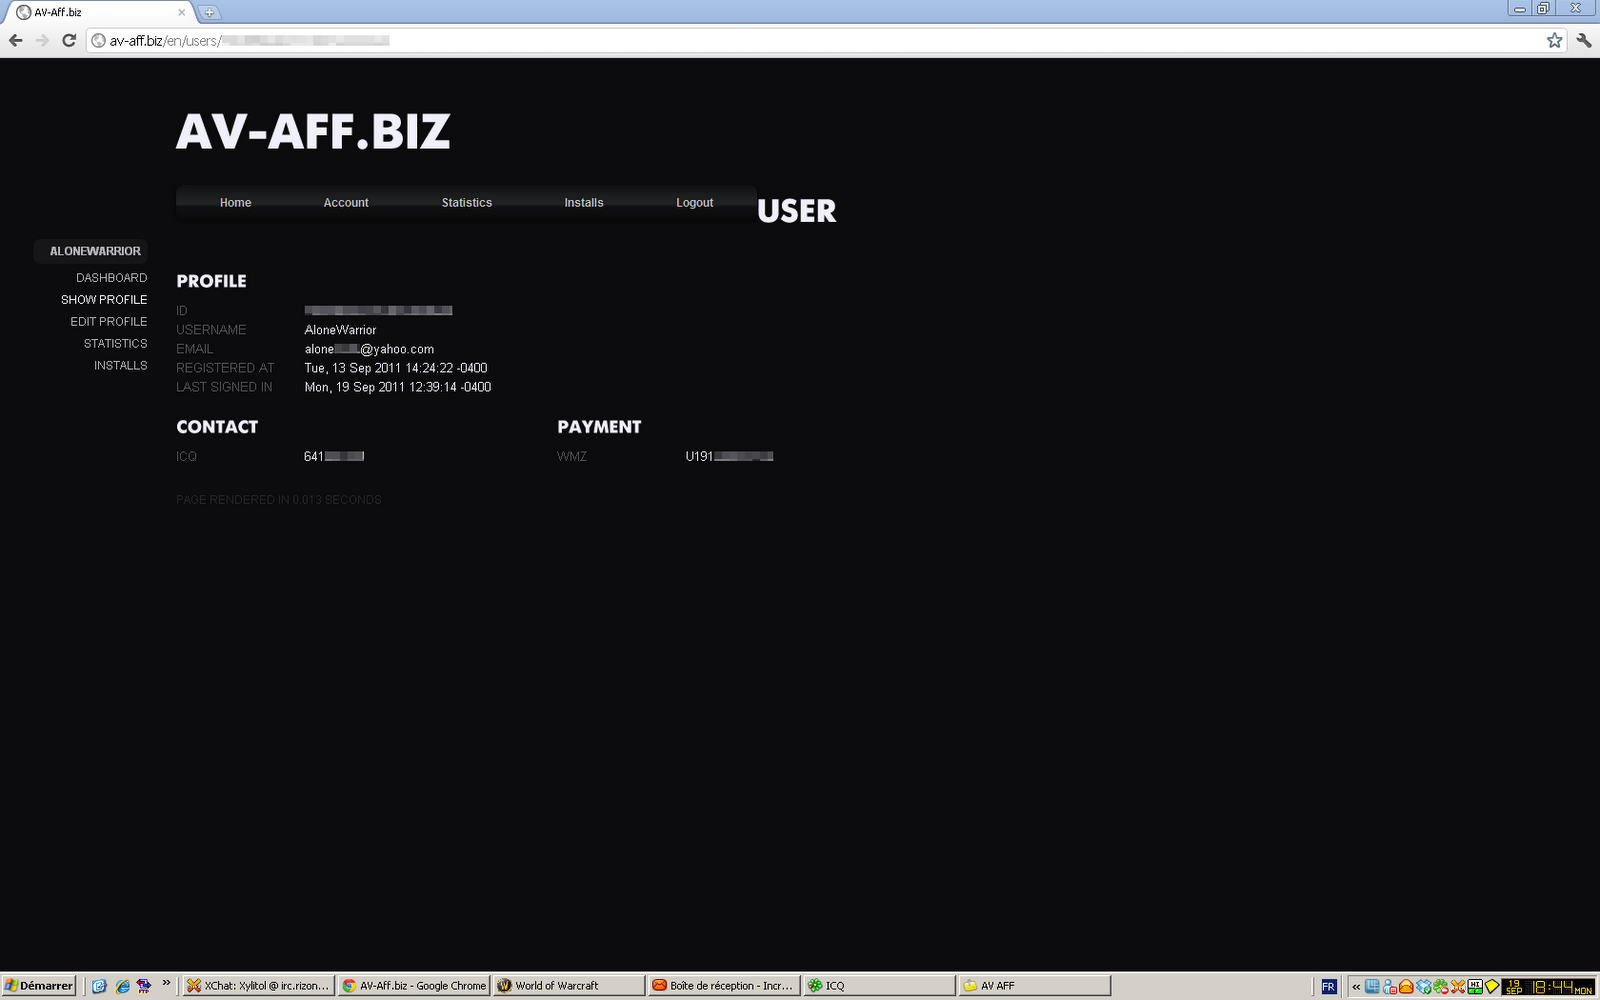Switch to Boîte de réception taskbar button
This screenshot has height=1000, width=1600.
(724, 986)
